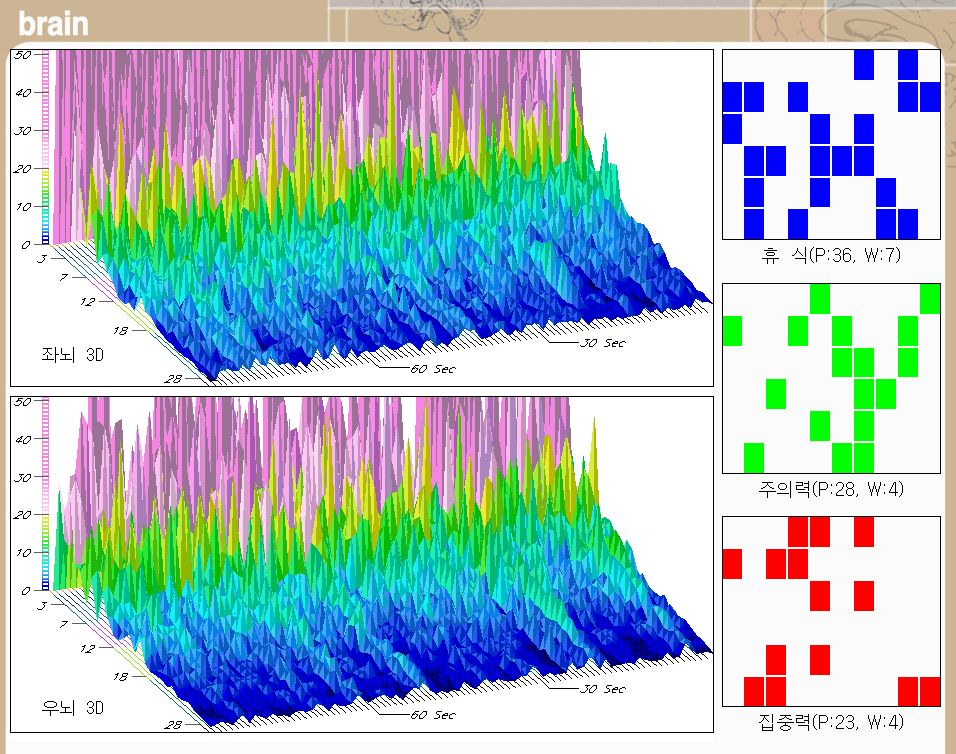Click the 휴식(P:36, W:7) caption

click(831, 256)
